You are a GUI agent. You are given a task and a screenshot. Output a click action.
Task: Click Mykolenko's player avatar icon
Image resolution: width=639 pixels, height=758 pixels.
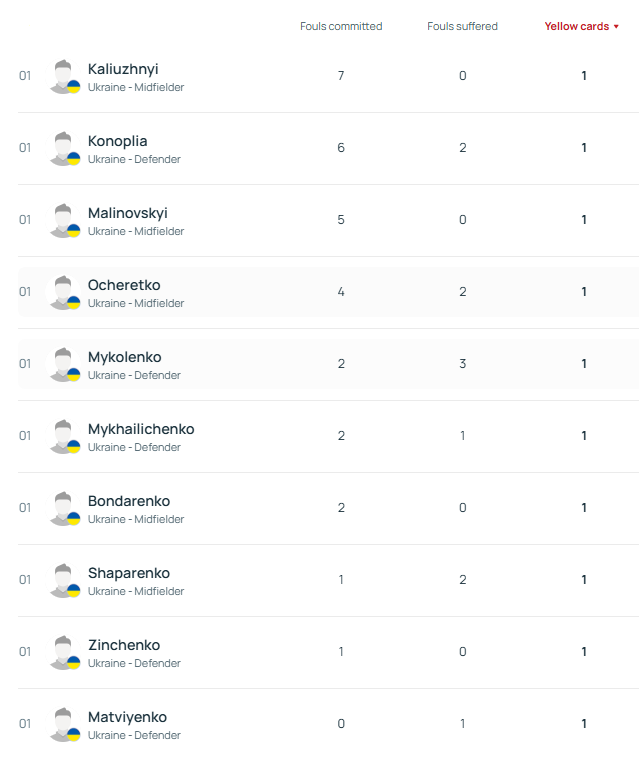[x=64, y=364]
